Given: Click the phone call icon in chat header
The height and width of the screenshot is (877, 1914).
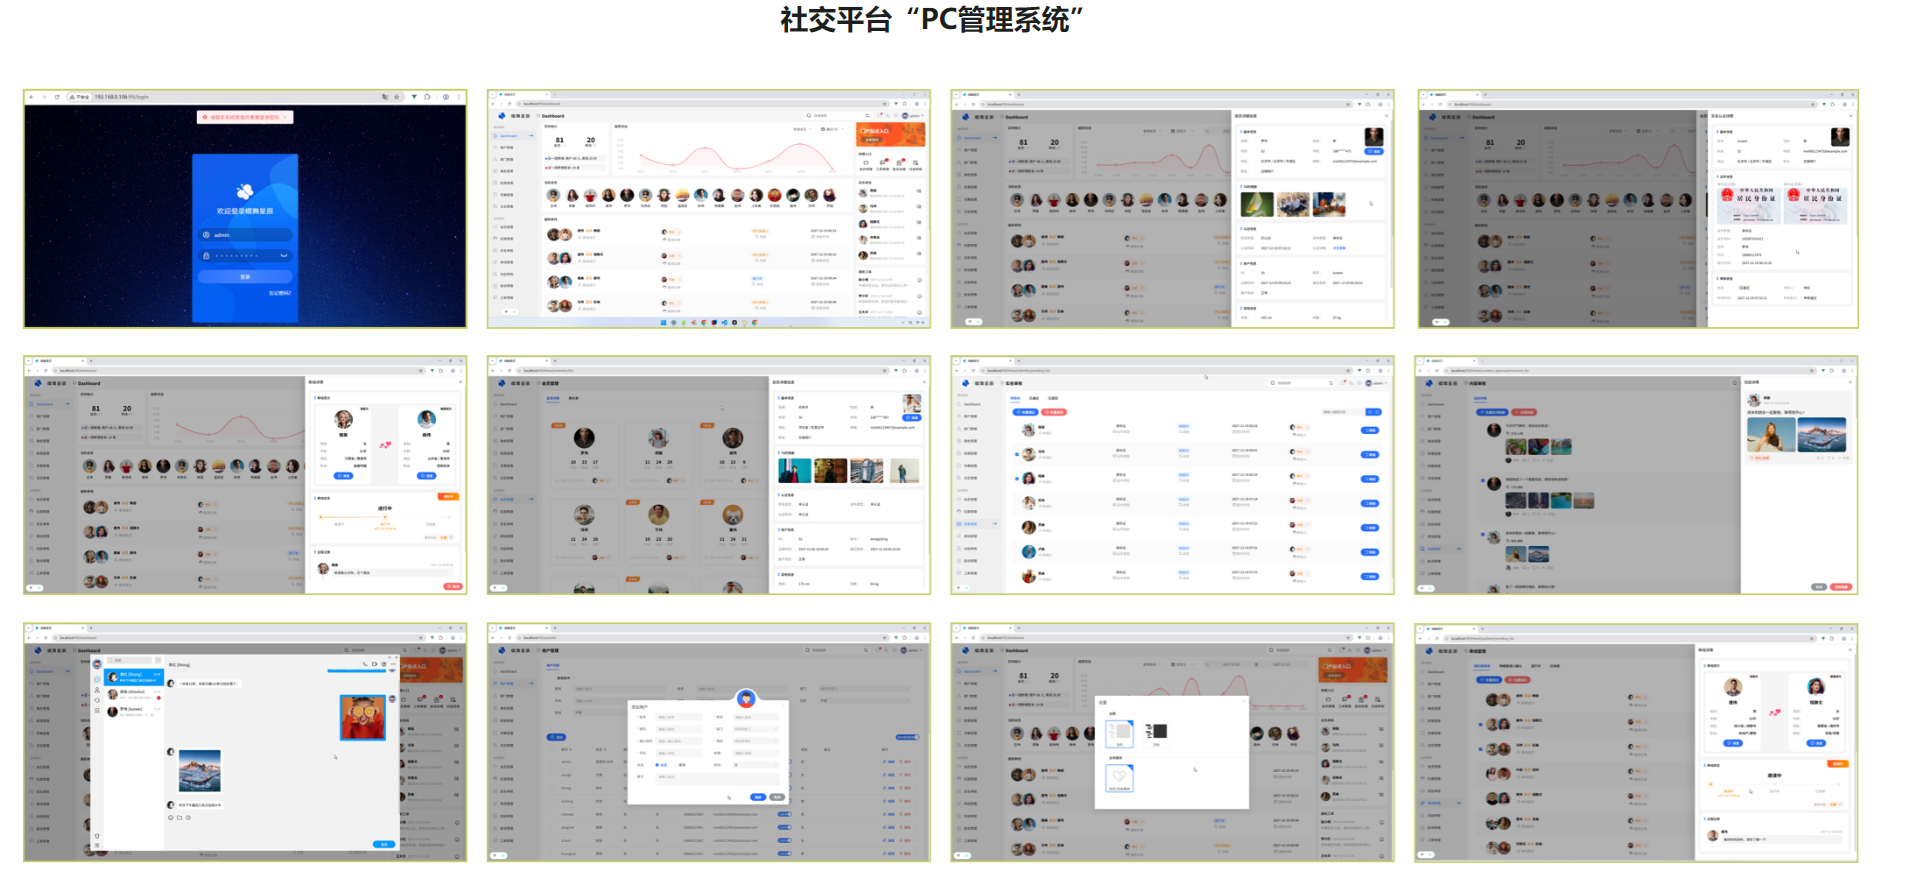Looking at the screenshot, I should pyautogui.click(x=364, y=664).
